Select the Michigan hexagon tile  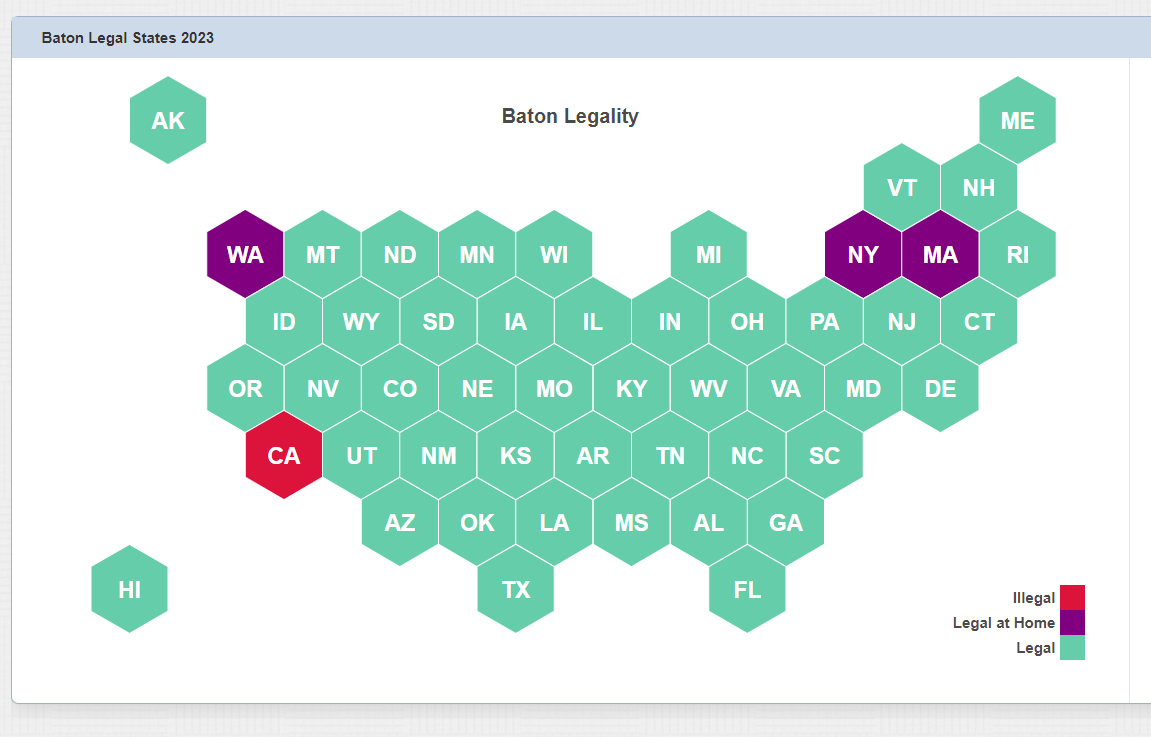coord(709,254)
